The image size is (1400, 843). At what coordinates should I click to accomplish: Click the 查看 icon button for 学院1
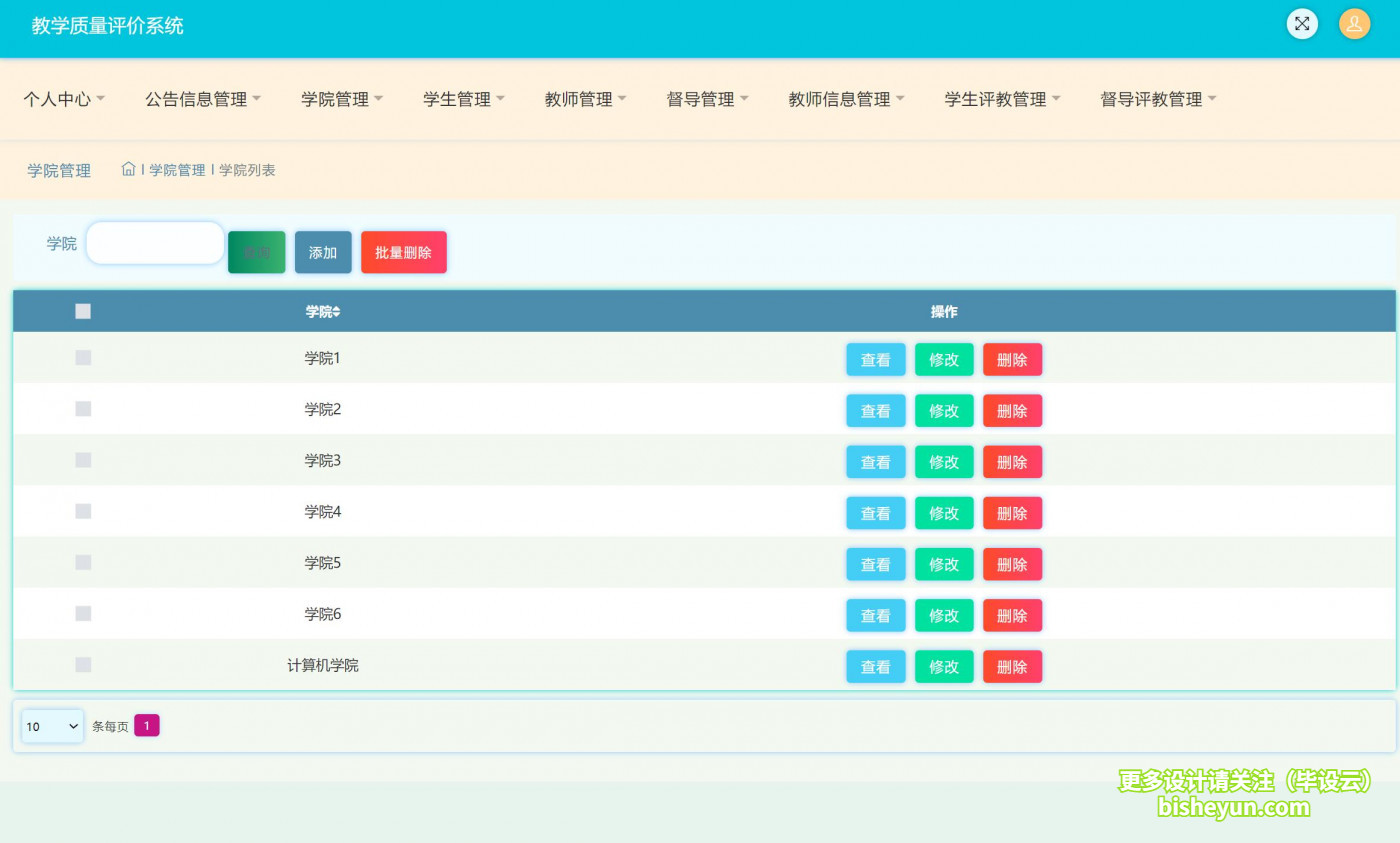point(875,359)
